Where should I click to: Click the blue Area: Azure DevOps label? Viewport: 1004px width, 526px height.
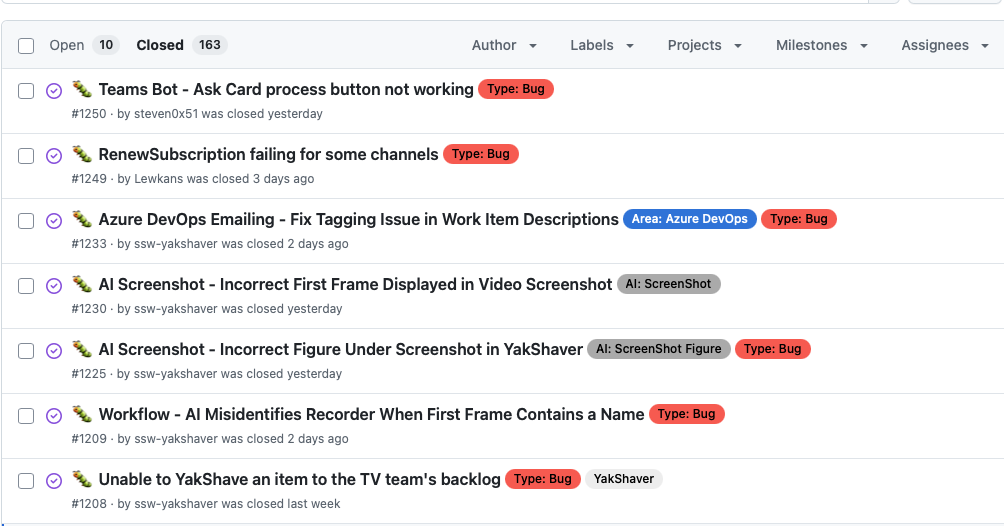(x=689, y=219)
